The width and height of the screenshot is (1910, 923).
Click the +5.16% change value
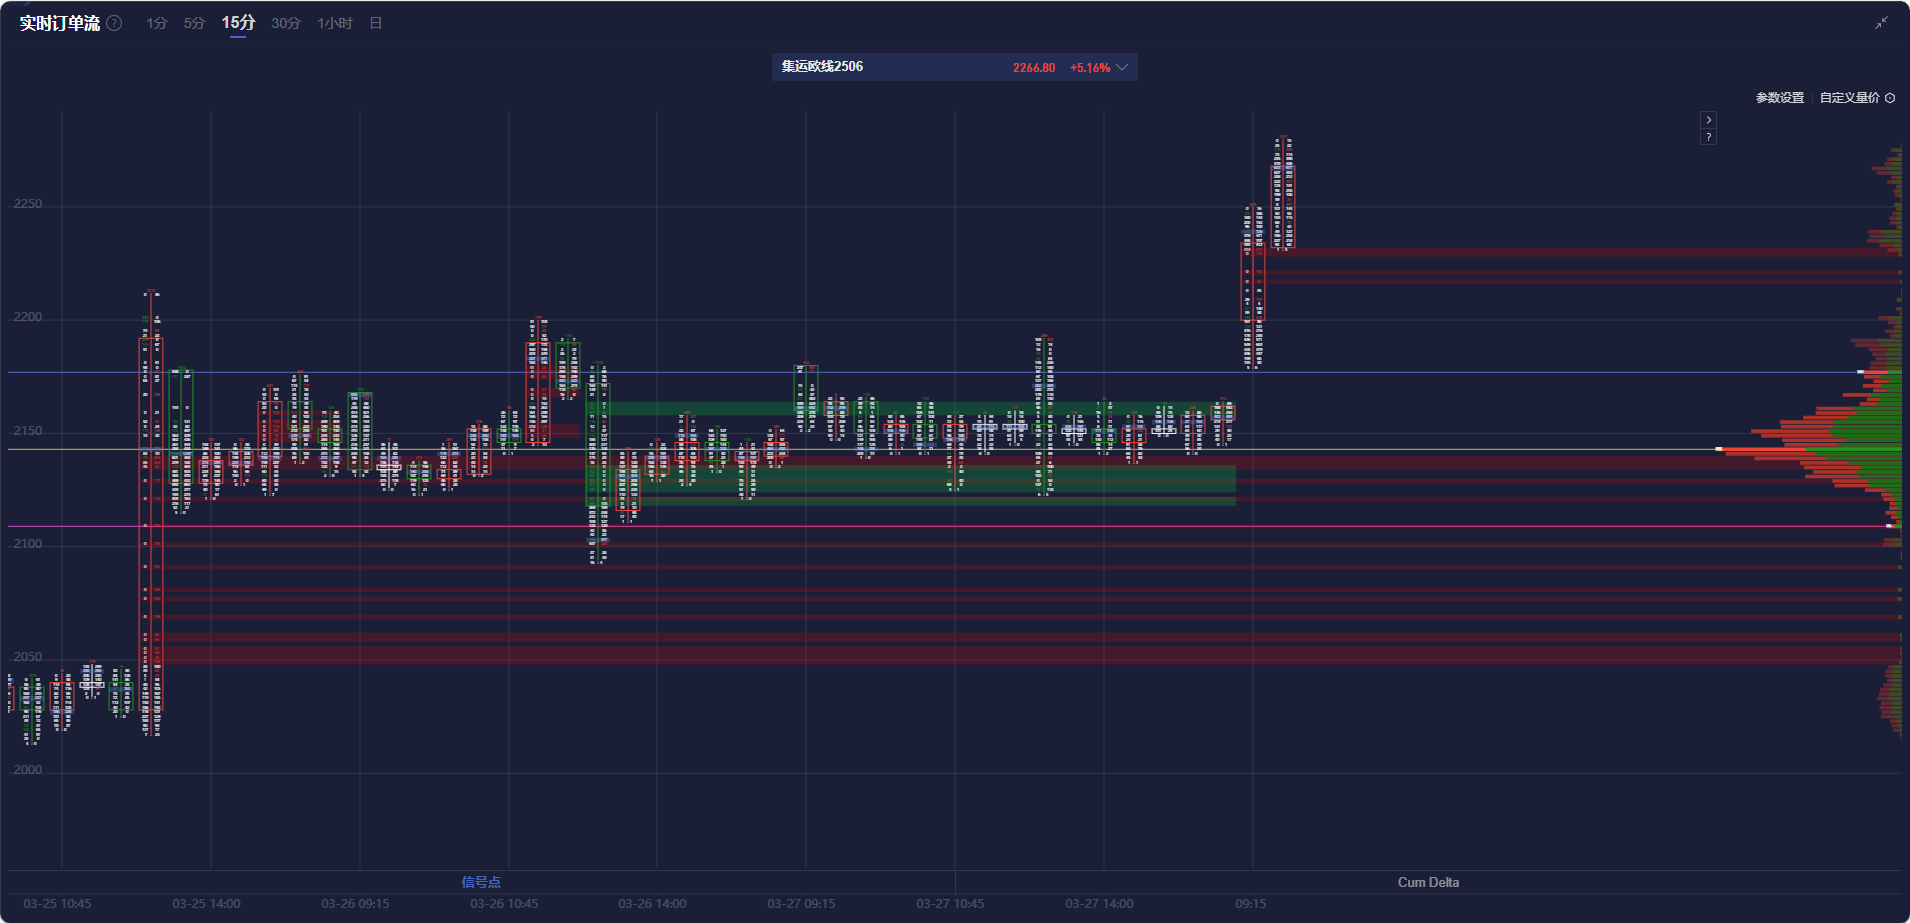point(1090,68)
